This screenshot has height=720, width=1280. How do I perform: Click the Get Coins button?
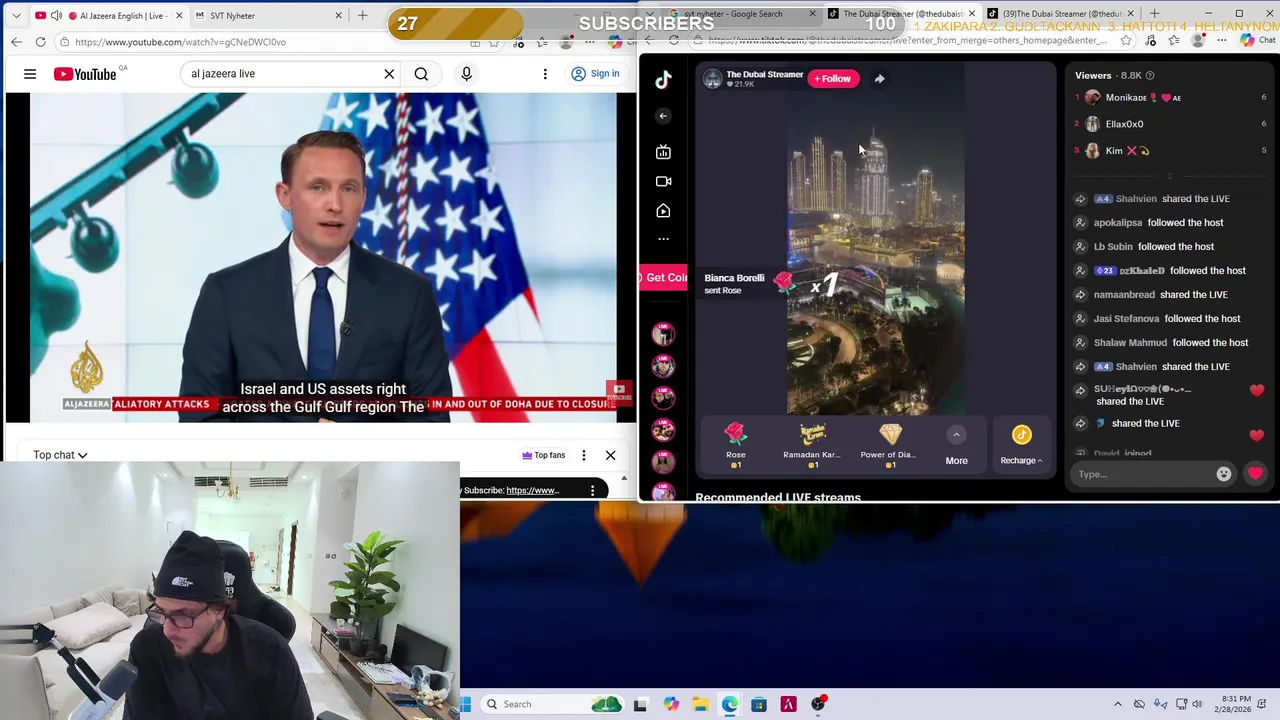664,278
